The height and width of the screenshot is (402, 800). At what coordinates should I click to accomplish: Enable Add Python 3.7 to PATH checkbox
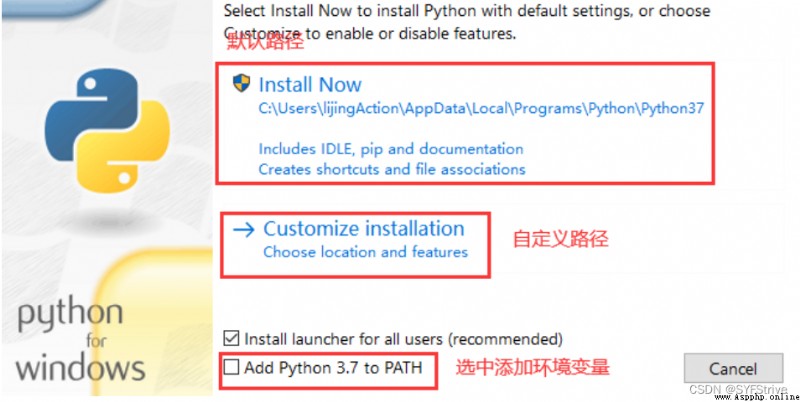[x=232, y=367]
